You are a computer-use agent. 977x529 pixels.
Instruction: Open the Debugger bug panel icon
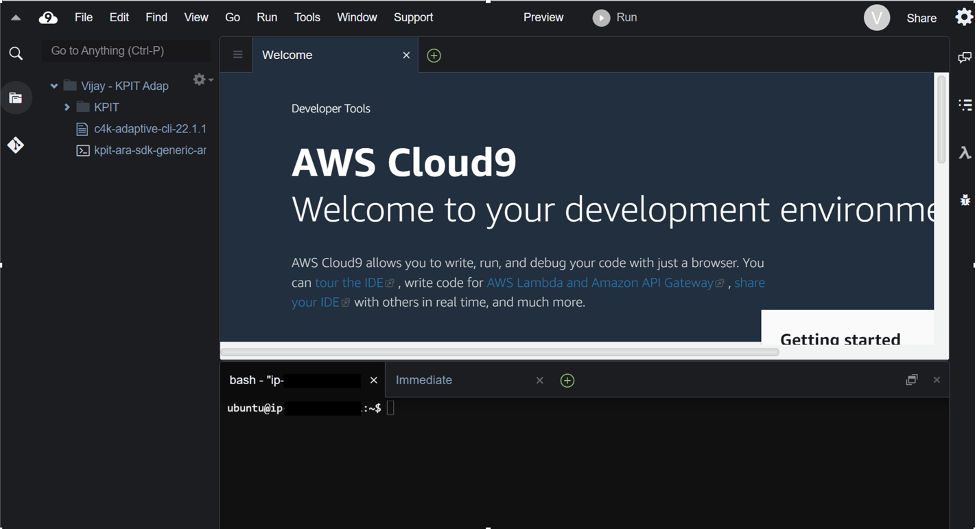tap(965, 200)
